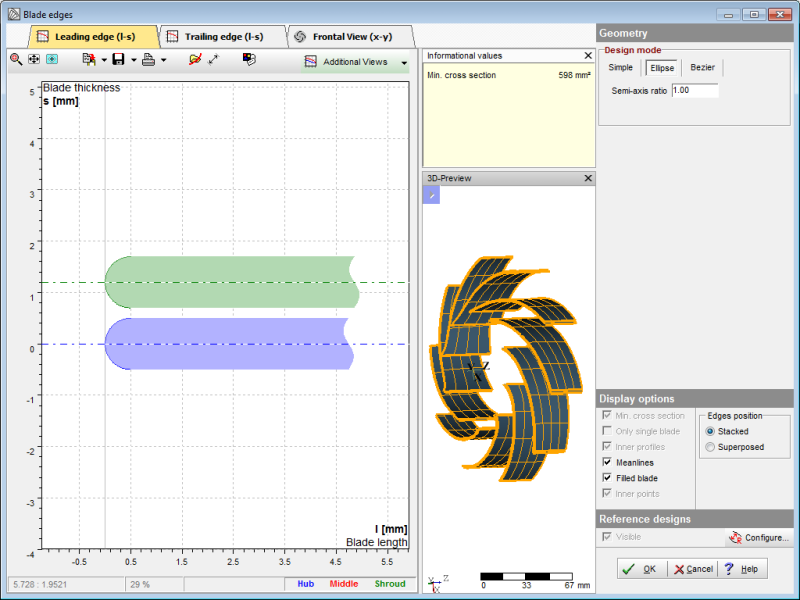This screenshot has width=800, height=600.
Task: Close the 3D-Preview panel
Action: point(588,178)
